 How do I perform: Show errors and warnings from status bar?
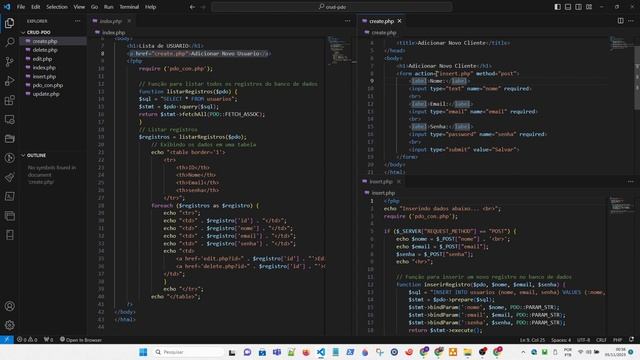point(27,340)
